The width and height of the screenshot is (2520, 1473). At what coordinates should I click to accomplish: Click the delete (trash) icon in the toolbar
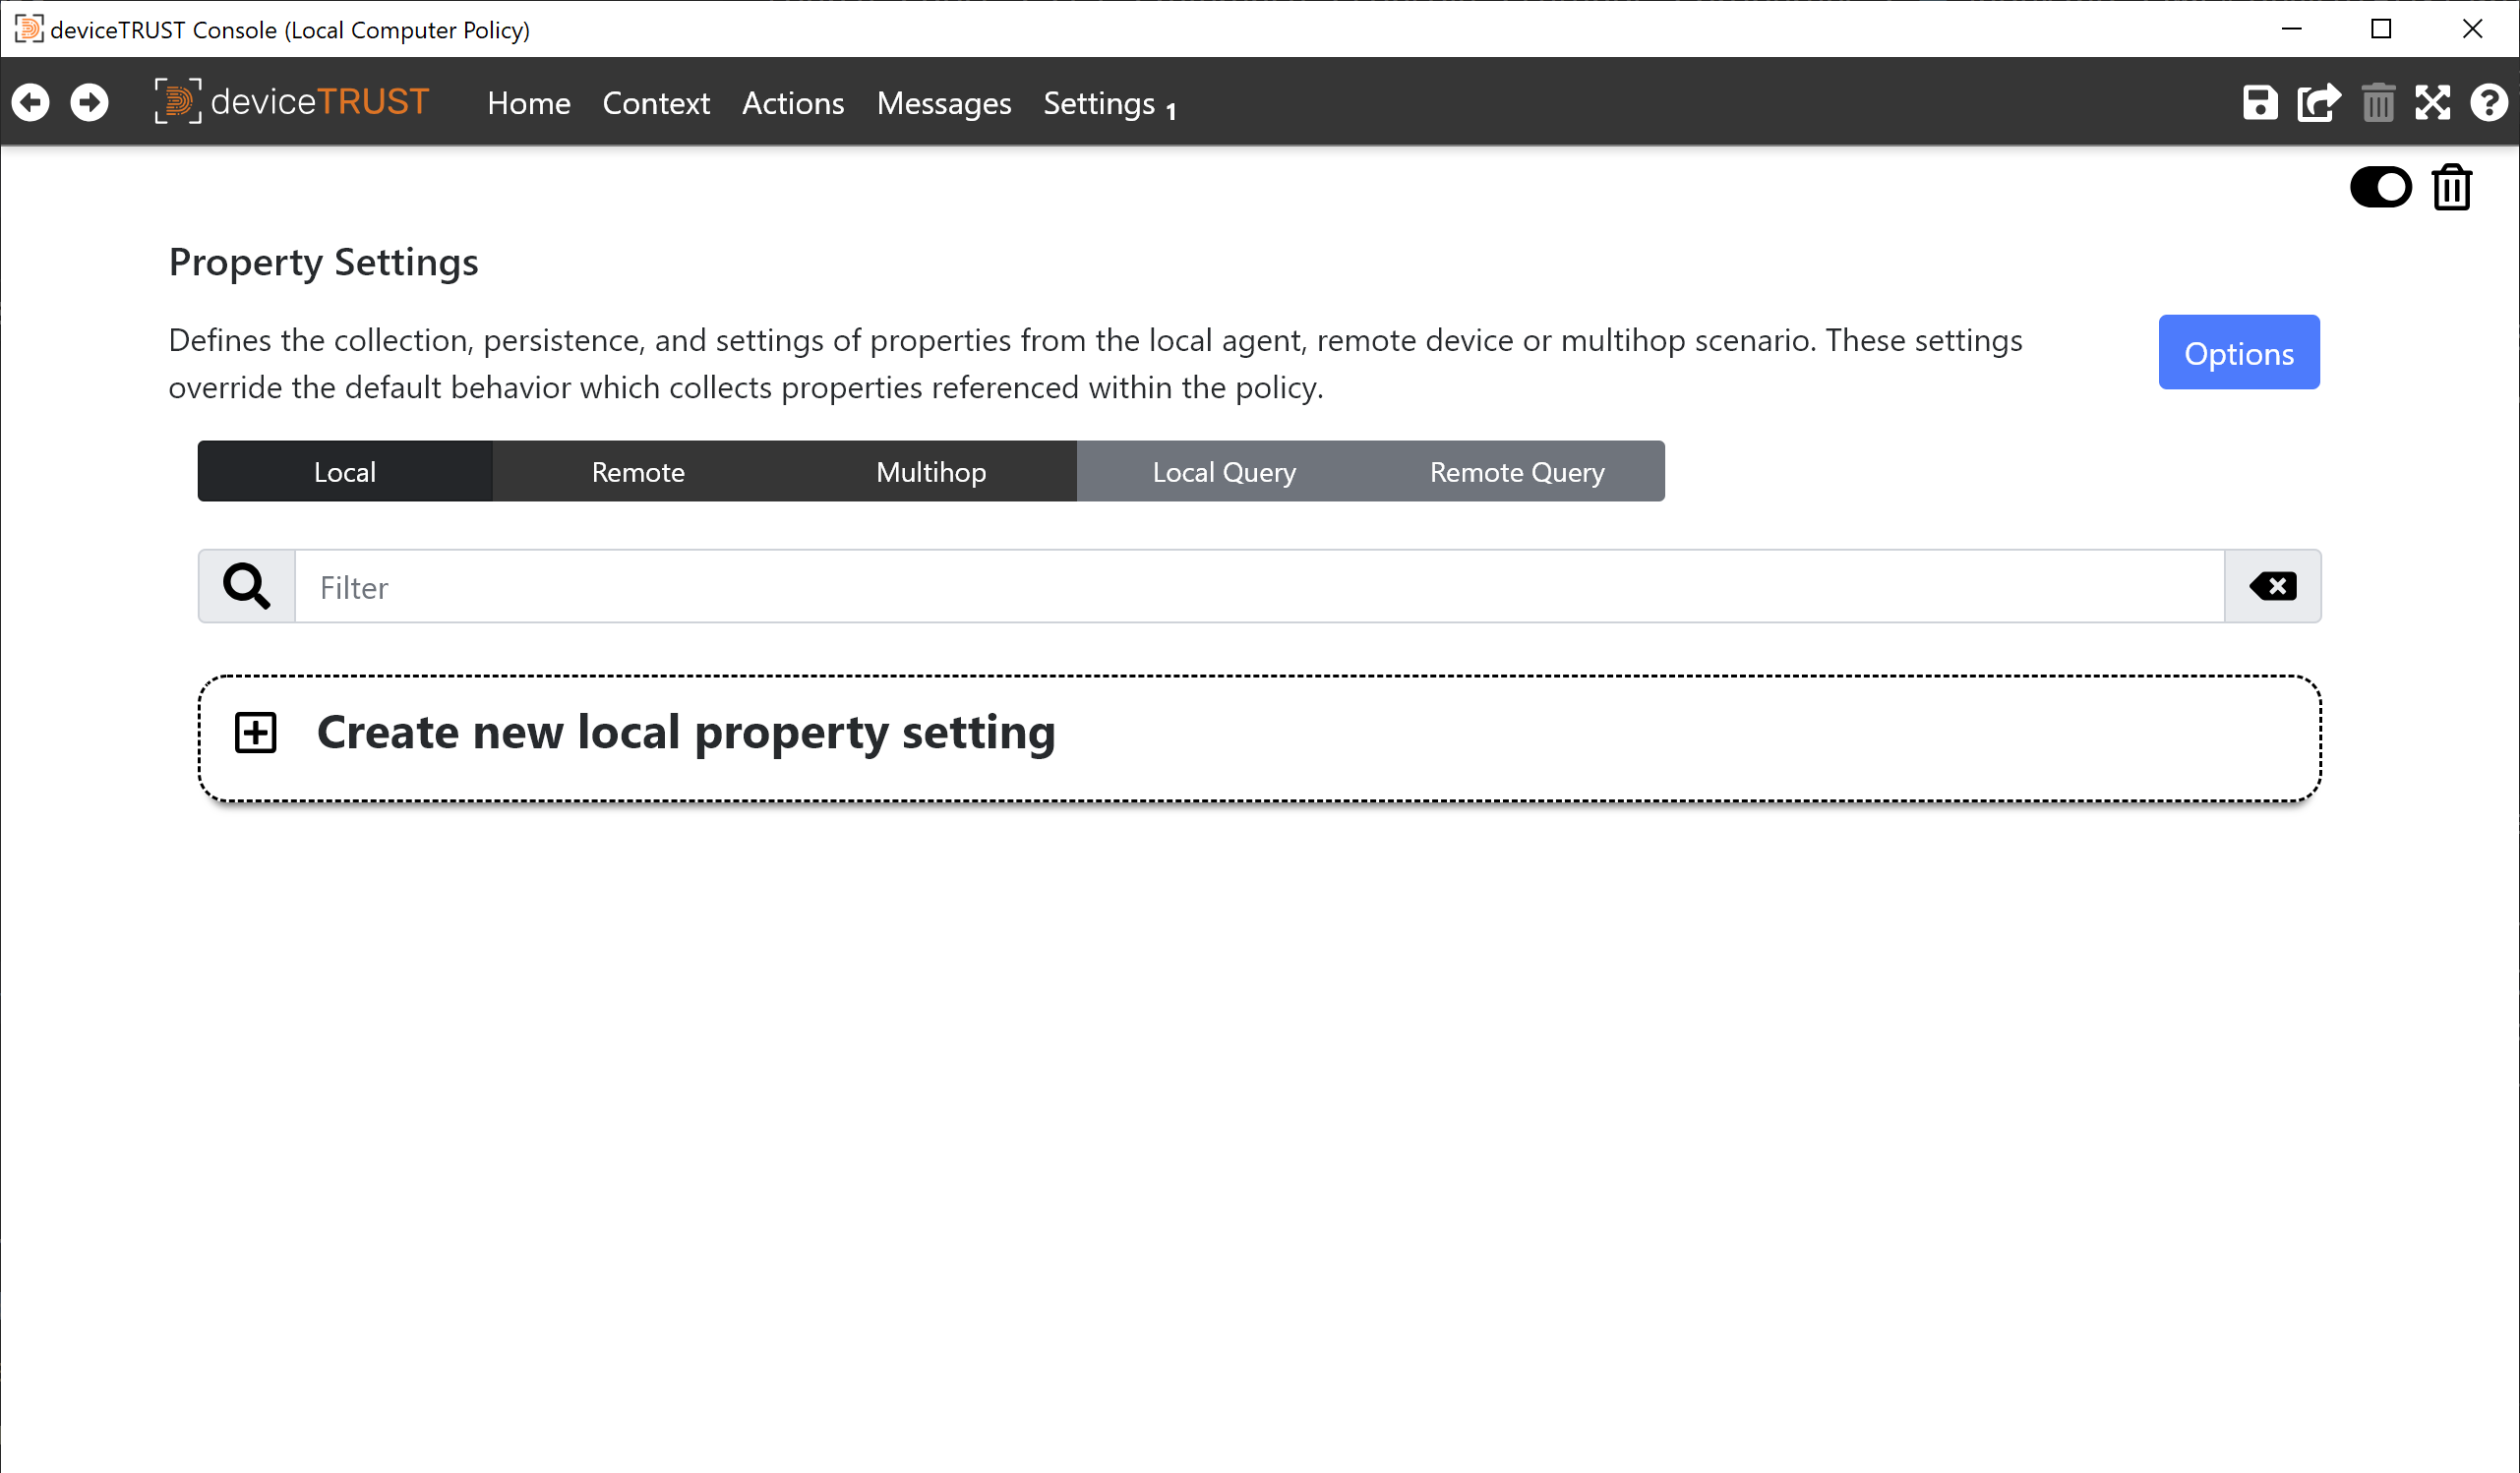pos(2378,102)
